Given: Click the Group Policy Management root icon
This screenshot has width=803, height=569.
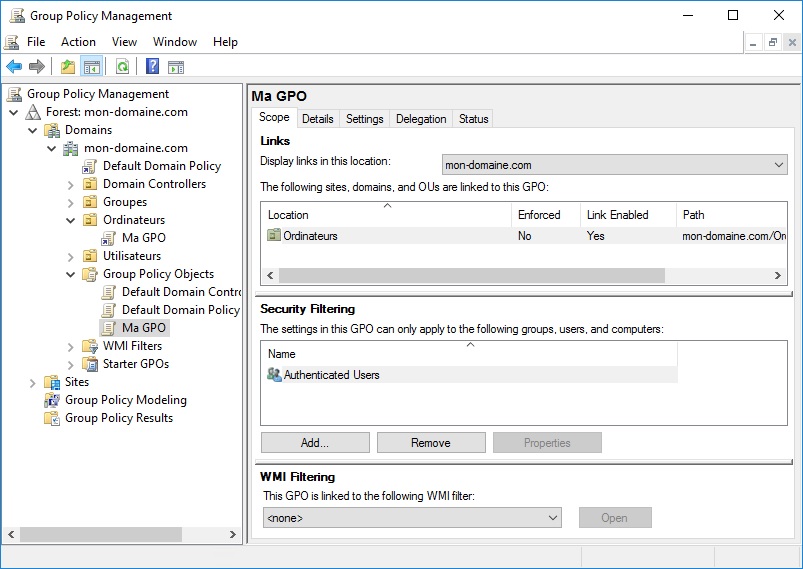Looking at the screenshot, I should click(15, 94).
